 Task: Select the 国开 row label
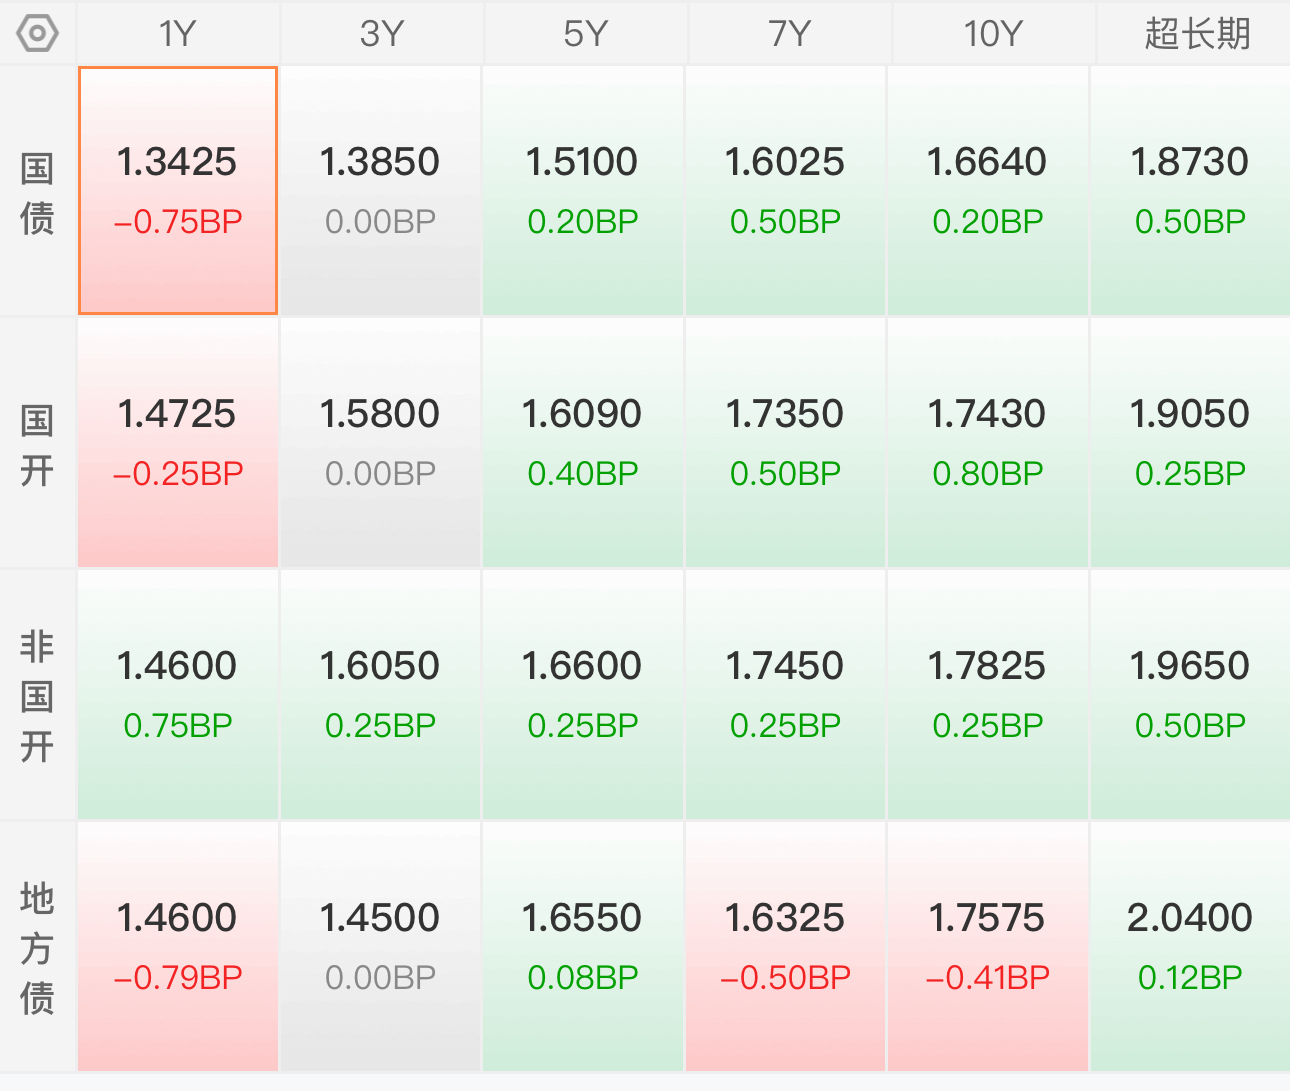coord(37,444)
